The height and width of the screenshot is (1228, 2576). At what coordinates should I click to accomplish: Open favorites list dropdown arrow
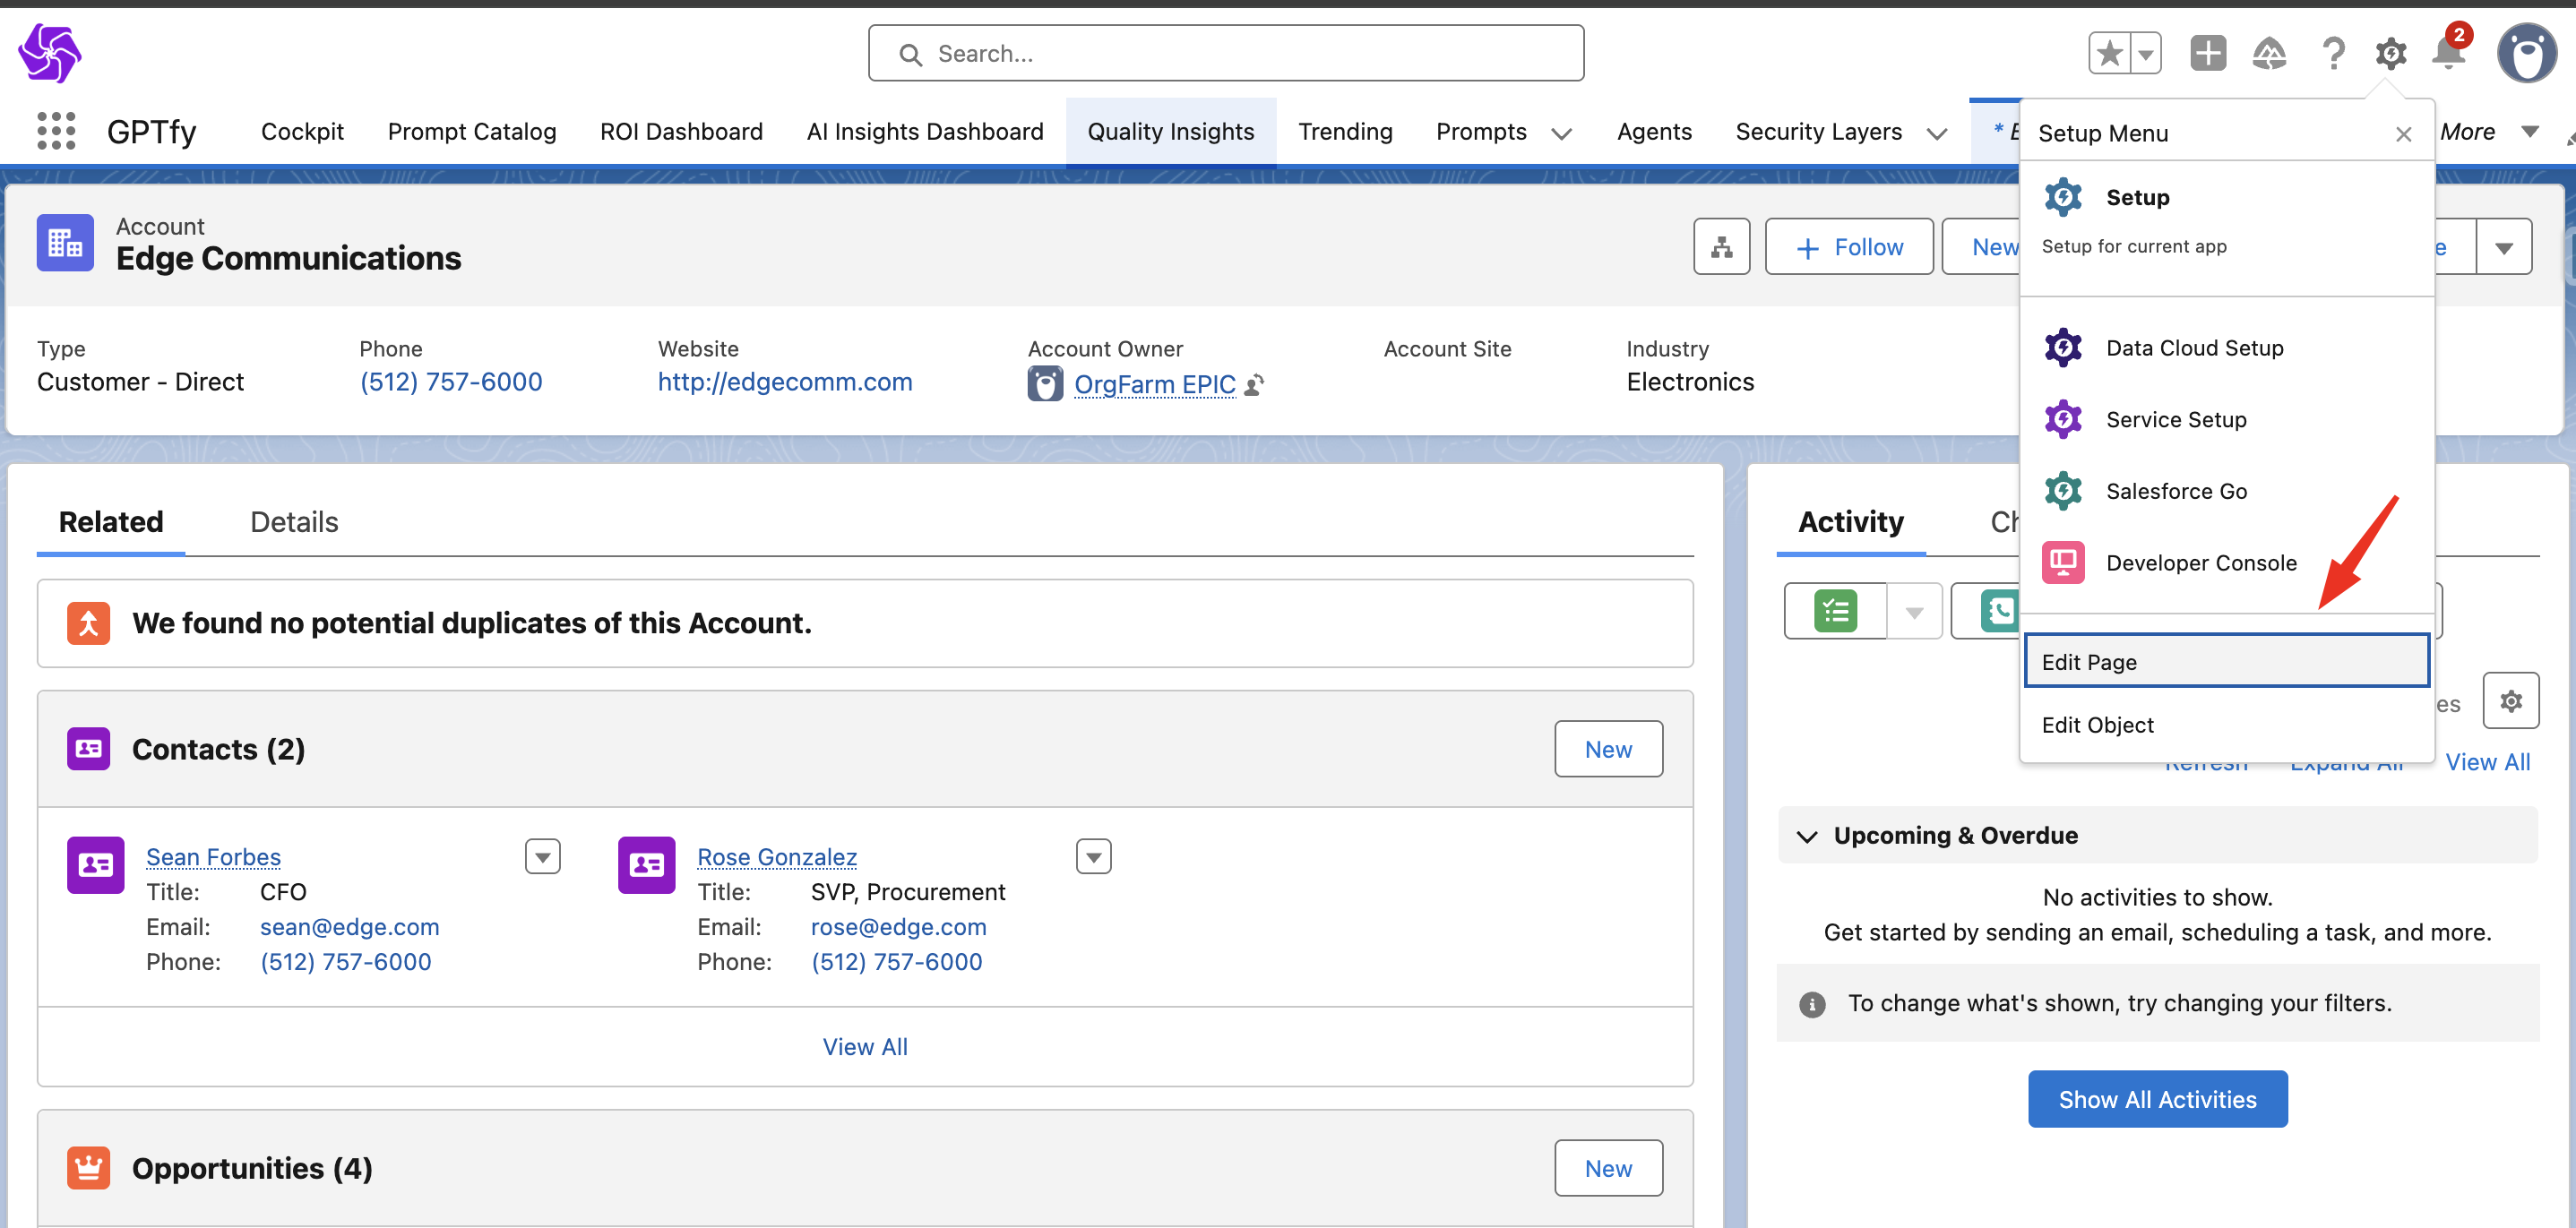pos(2145,53)
